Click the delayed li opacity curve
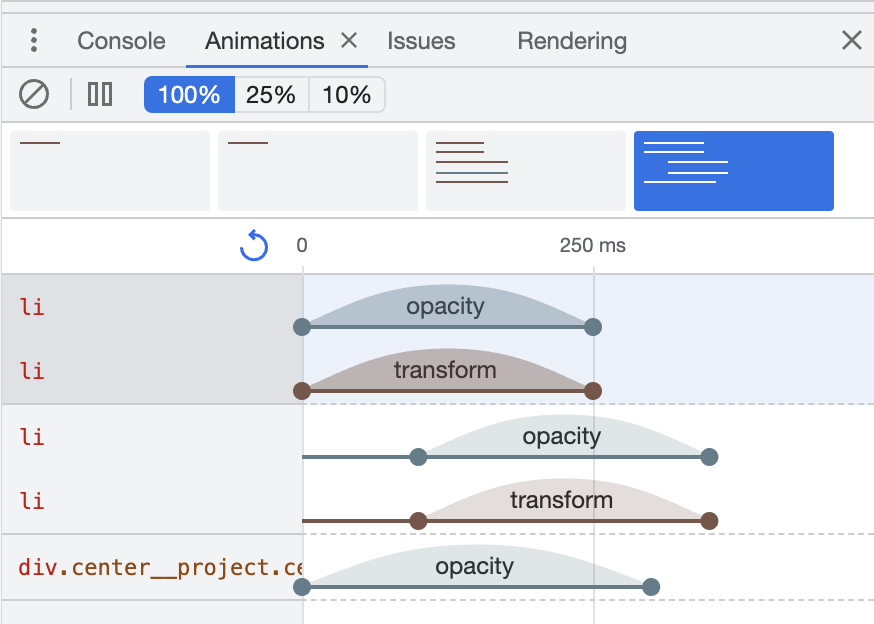Image resolution: width=874 pixels, height=624 pixels. pos(563,436)
